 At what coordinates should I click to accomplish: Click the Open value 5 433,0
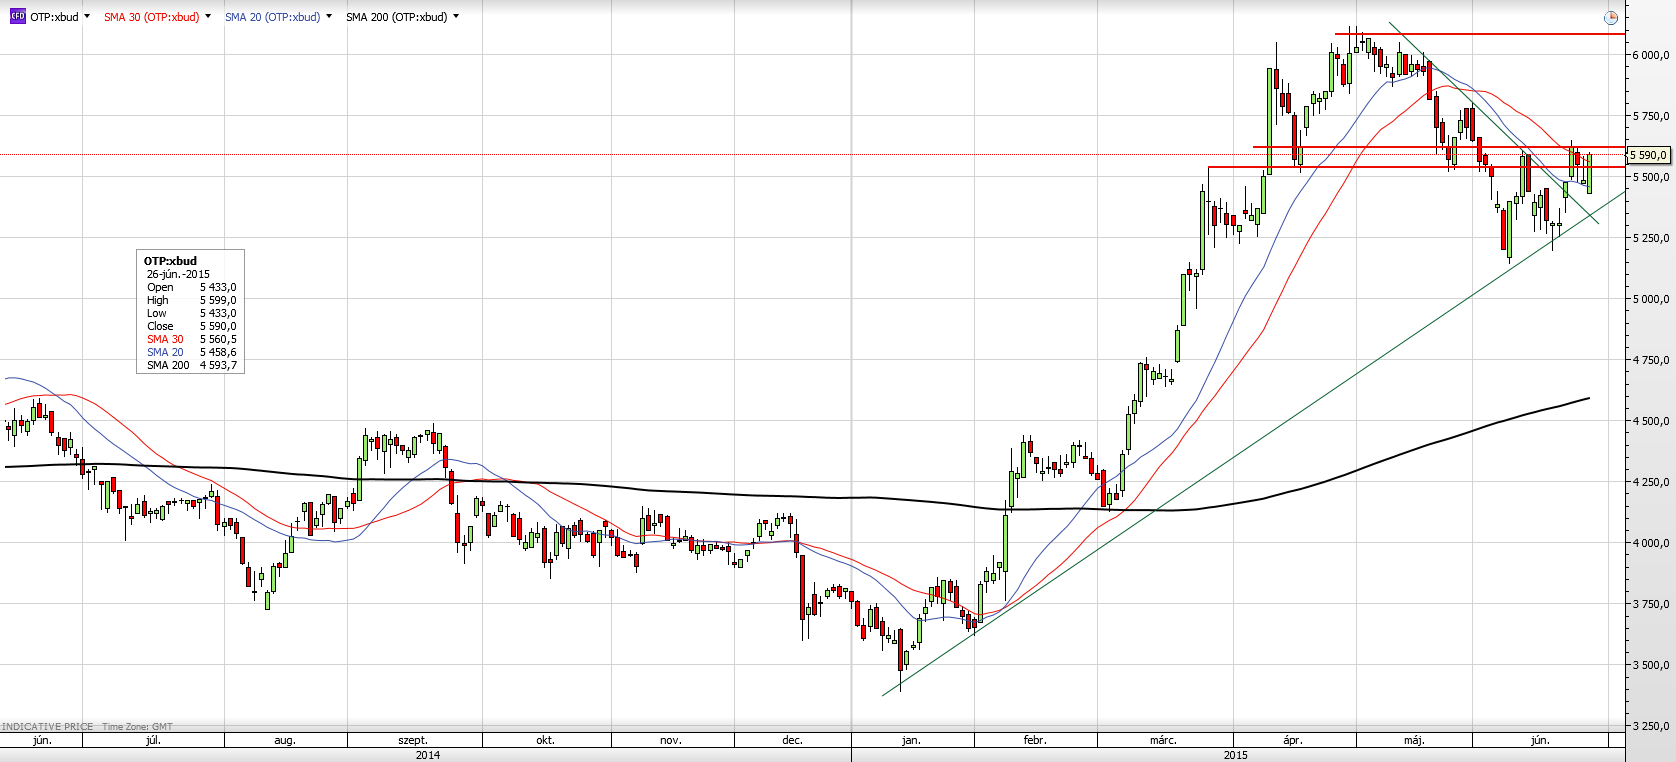point(218,287)
